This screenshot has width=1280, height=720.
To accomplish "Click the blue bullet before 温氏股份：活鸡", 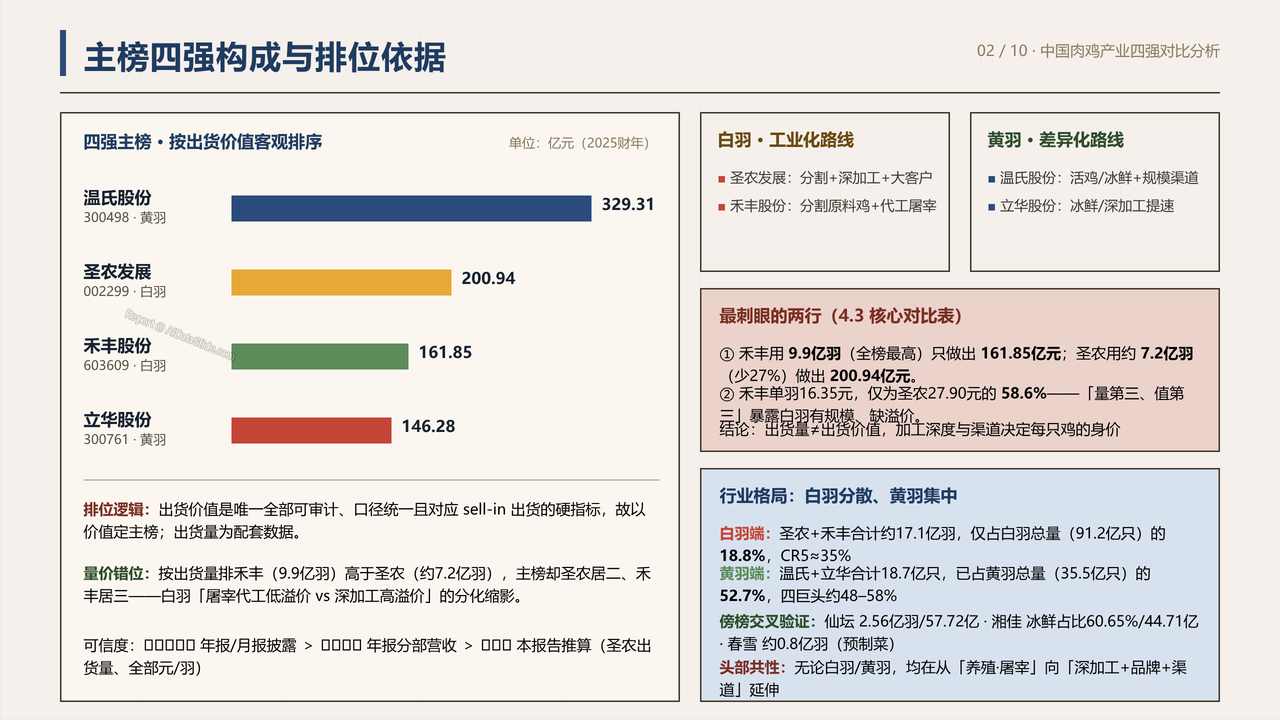I will tap(992, 179).
